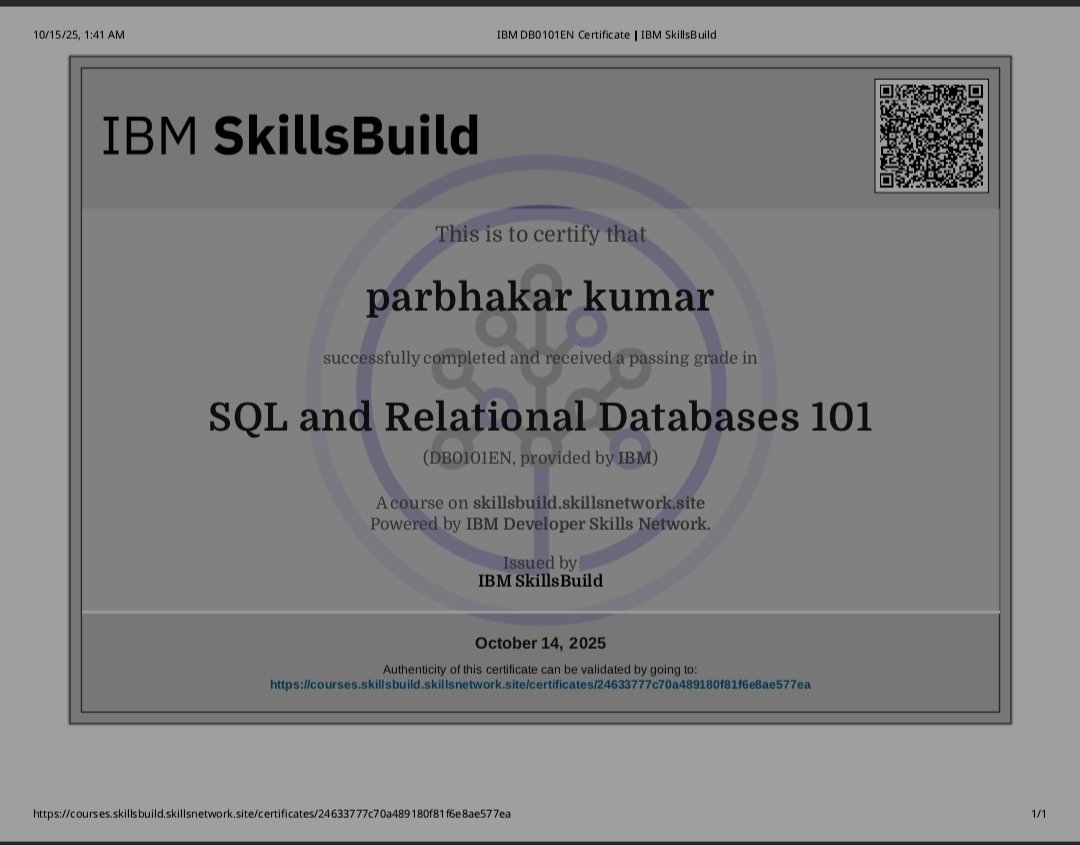Click the date October 14, 2025
Viewport: 1080px width, 845px height.
pos(540,643)
